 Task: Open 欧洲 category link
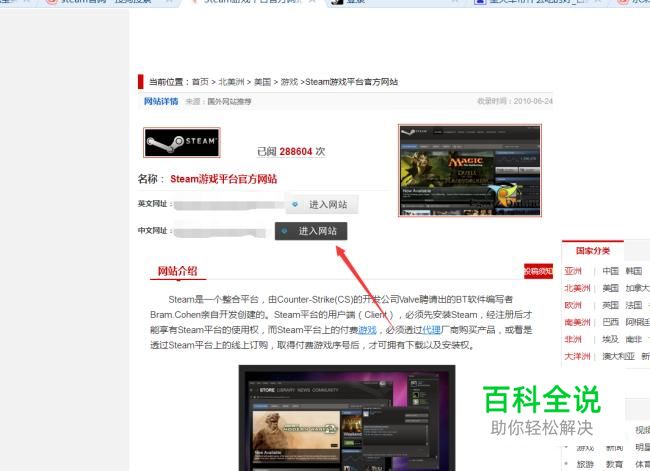pyautogui.click(x=572, y=306)
